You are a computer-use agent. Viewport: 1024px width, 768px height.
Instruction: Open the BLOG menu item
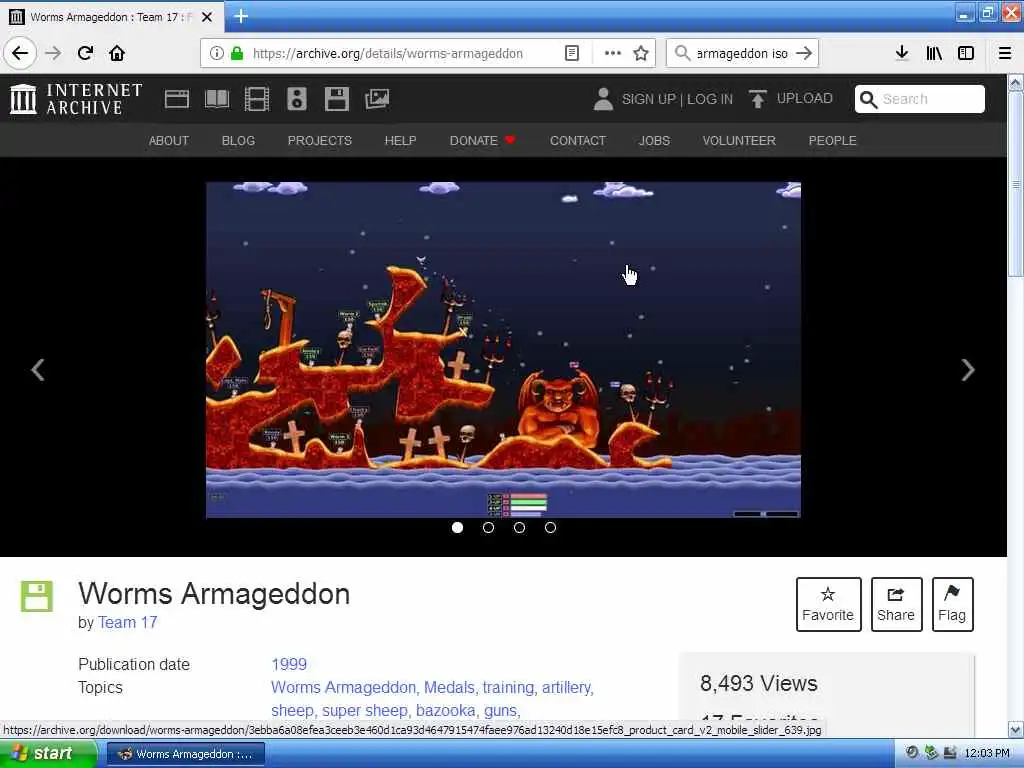pyautogui.click(x=238, y=140)
